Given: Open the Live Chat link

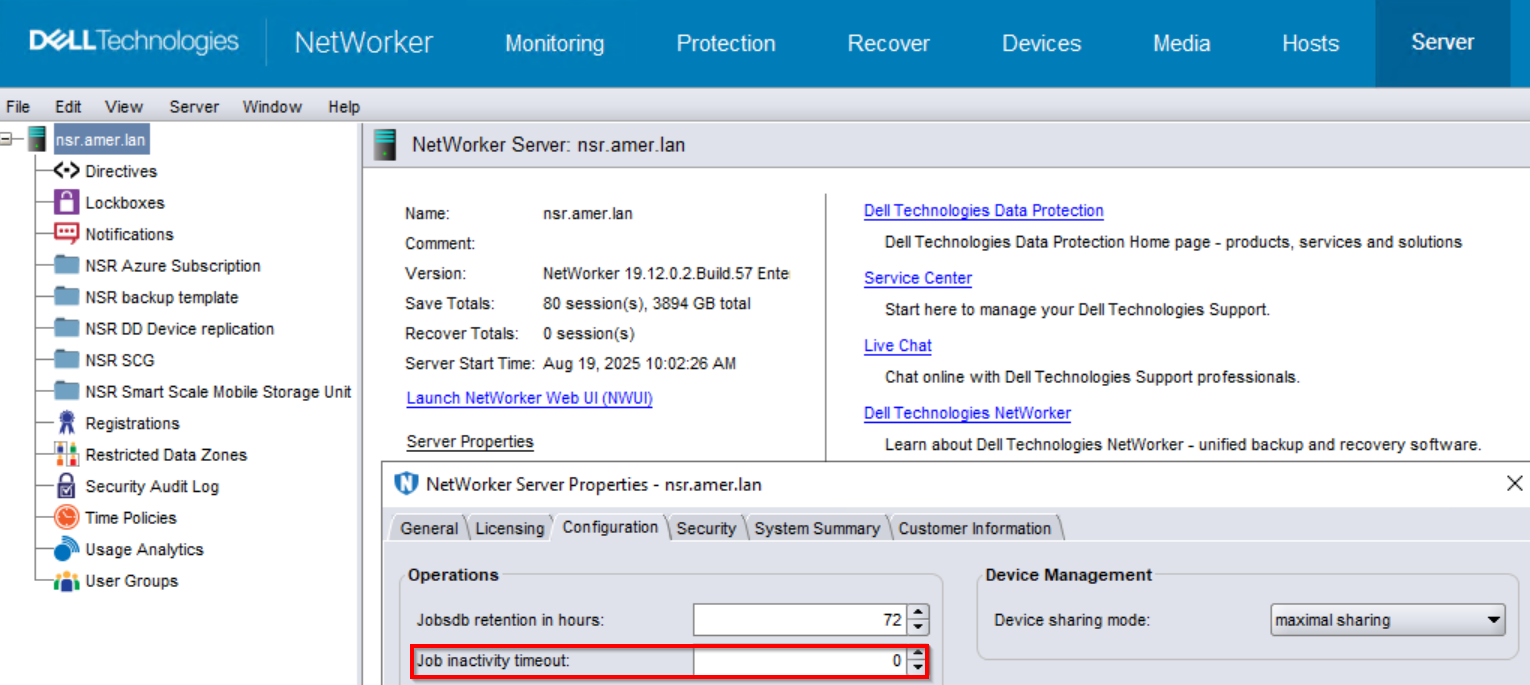Looking at the screenshot, I should (x=898, y=345).
